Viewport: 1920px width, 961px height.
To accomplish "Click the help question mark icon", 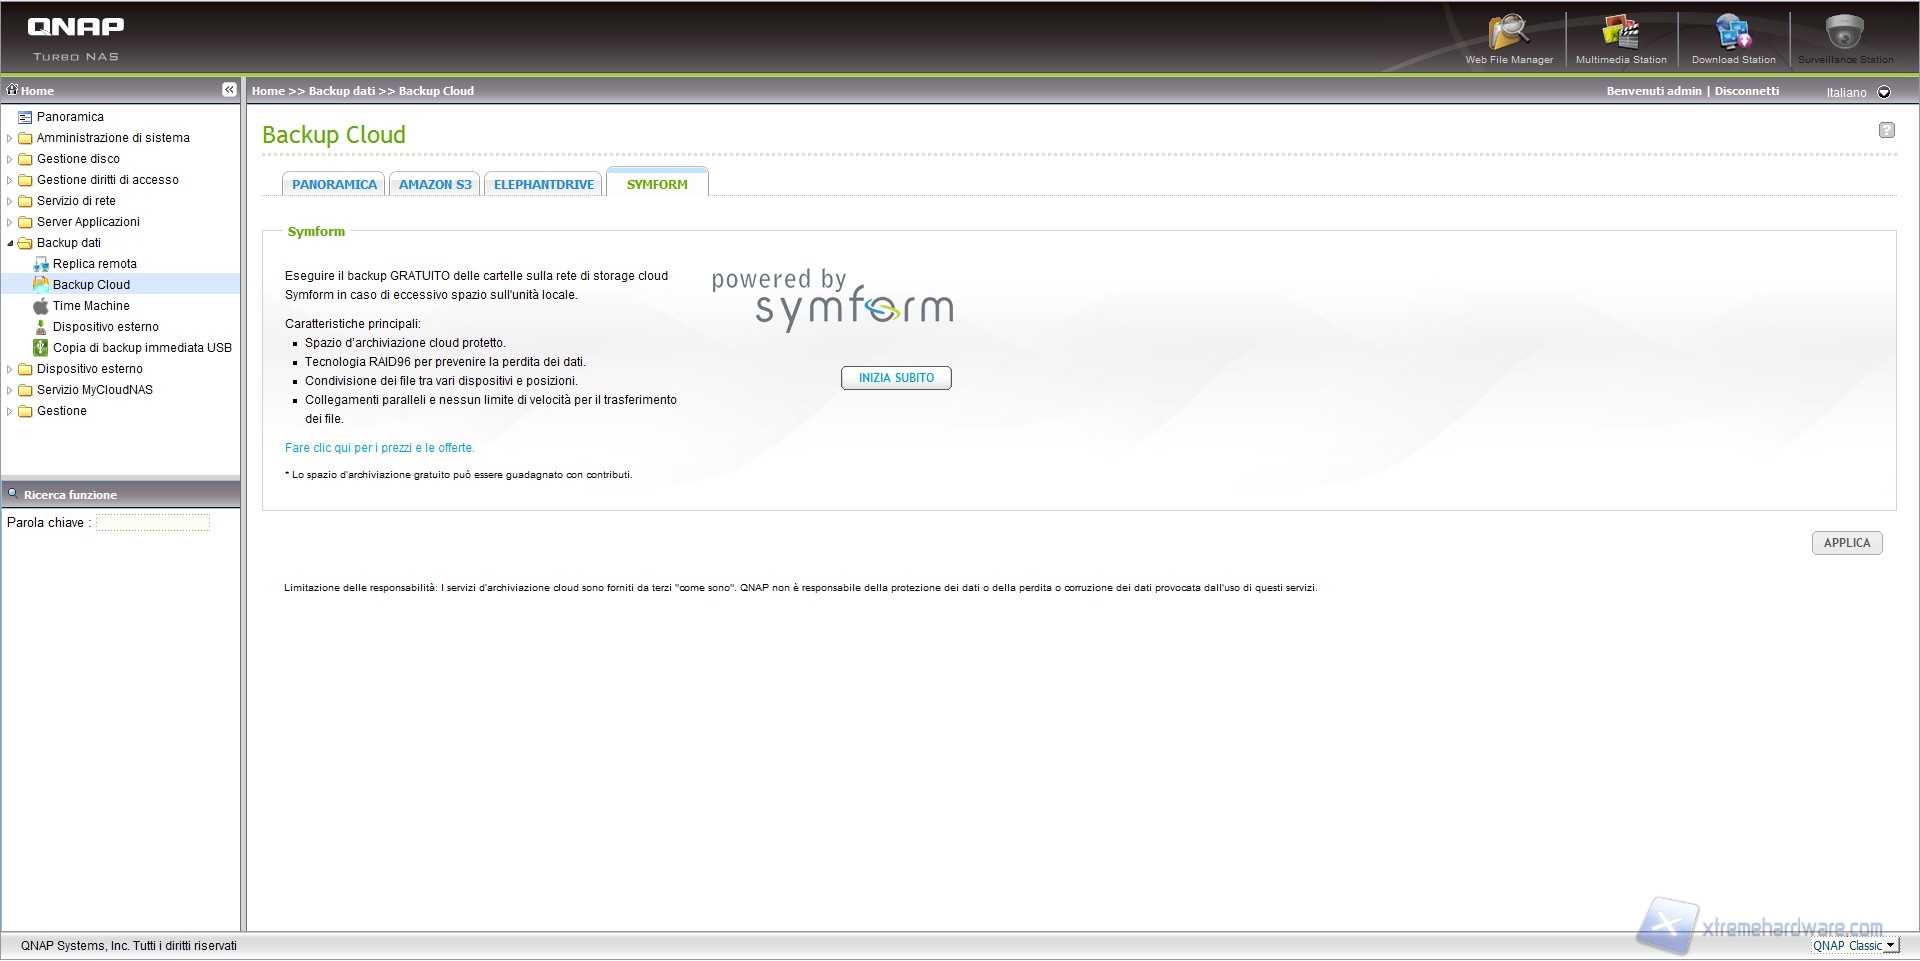I will pyautogui.click(x=1886, y=130).
